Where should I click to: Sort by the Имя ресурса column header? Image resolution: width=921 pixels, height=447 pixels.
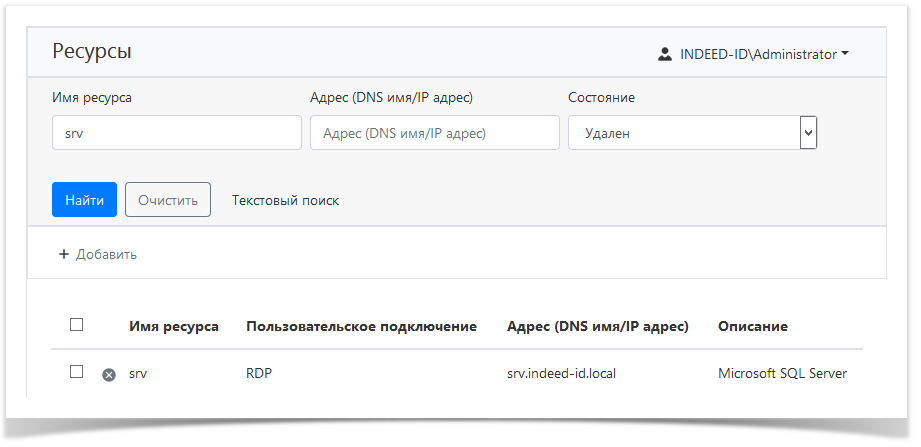pos(174,326)
